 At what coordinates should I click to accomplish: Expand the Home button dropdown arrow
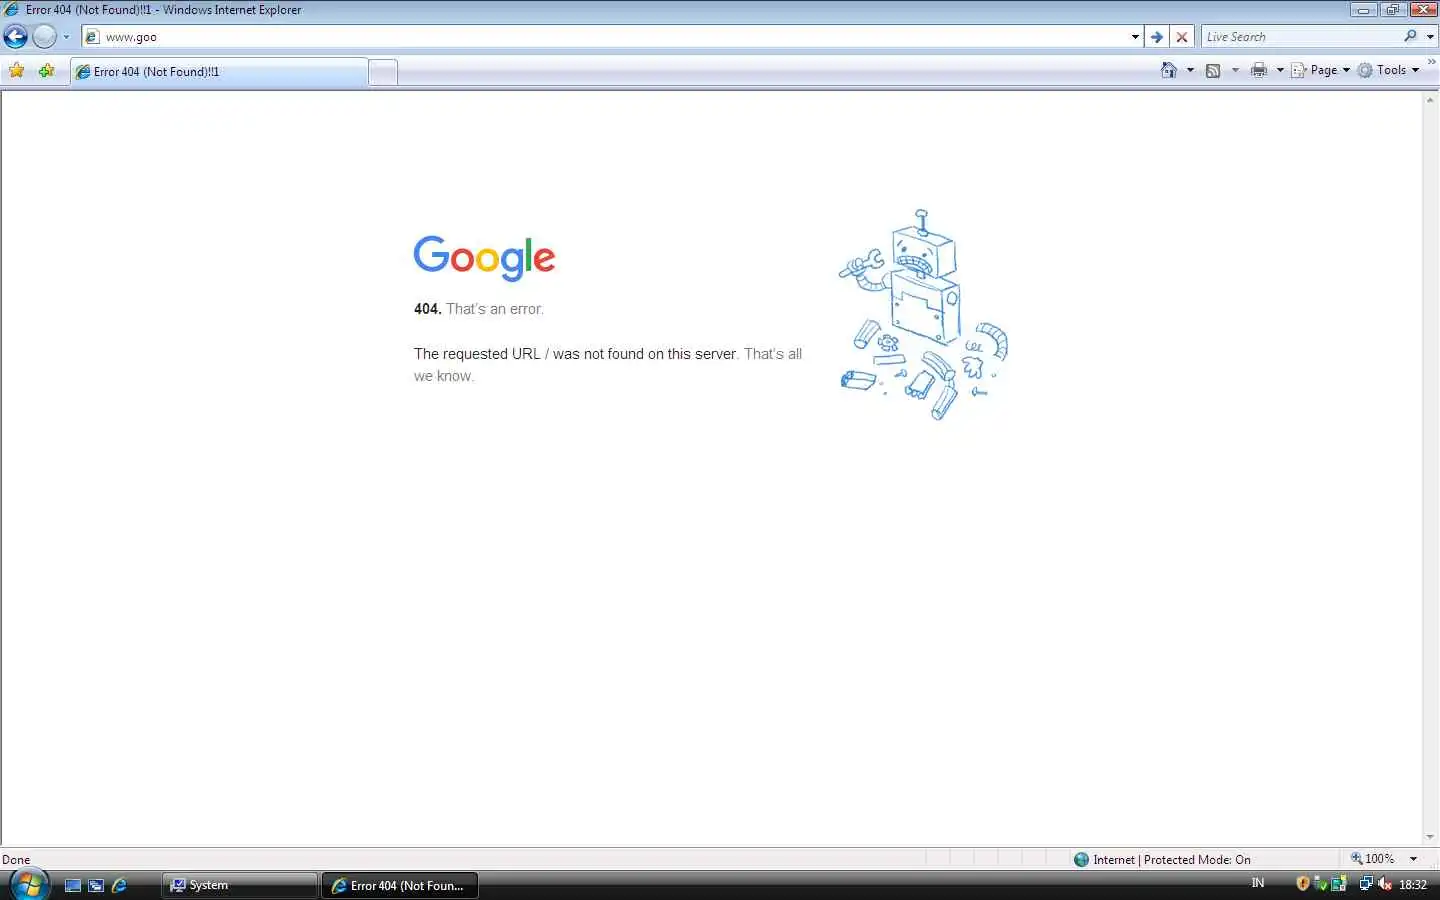[1190, 70]
